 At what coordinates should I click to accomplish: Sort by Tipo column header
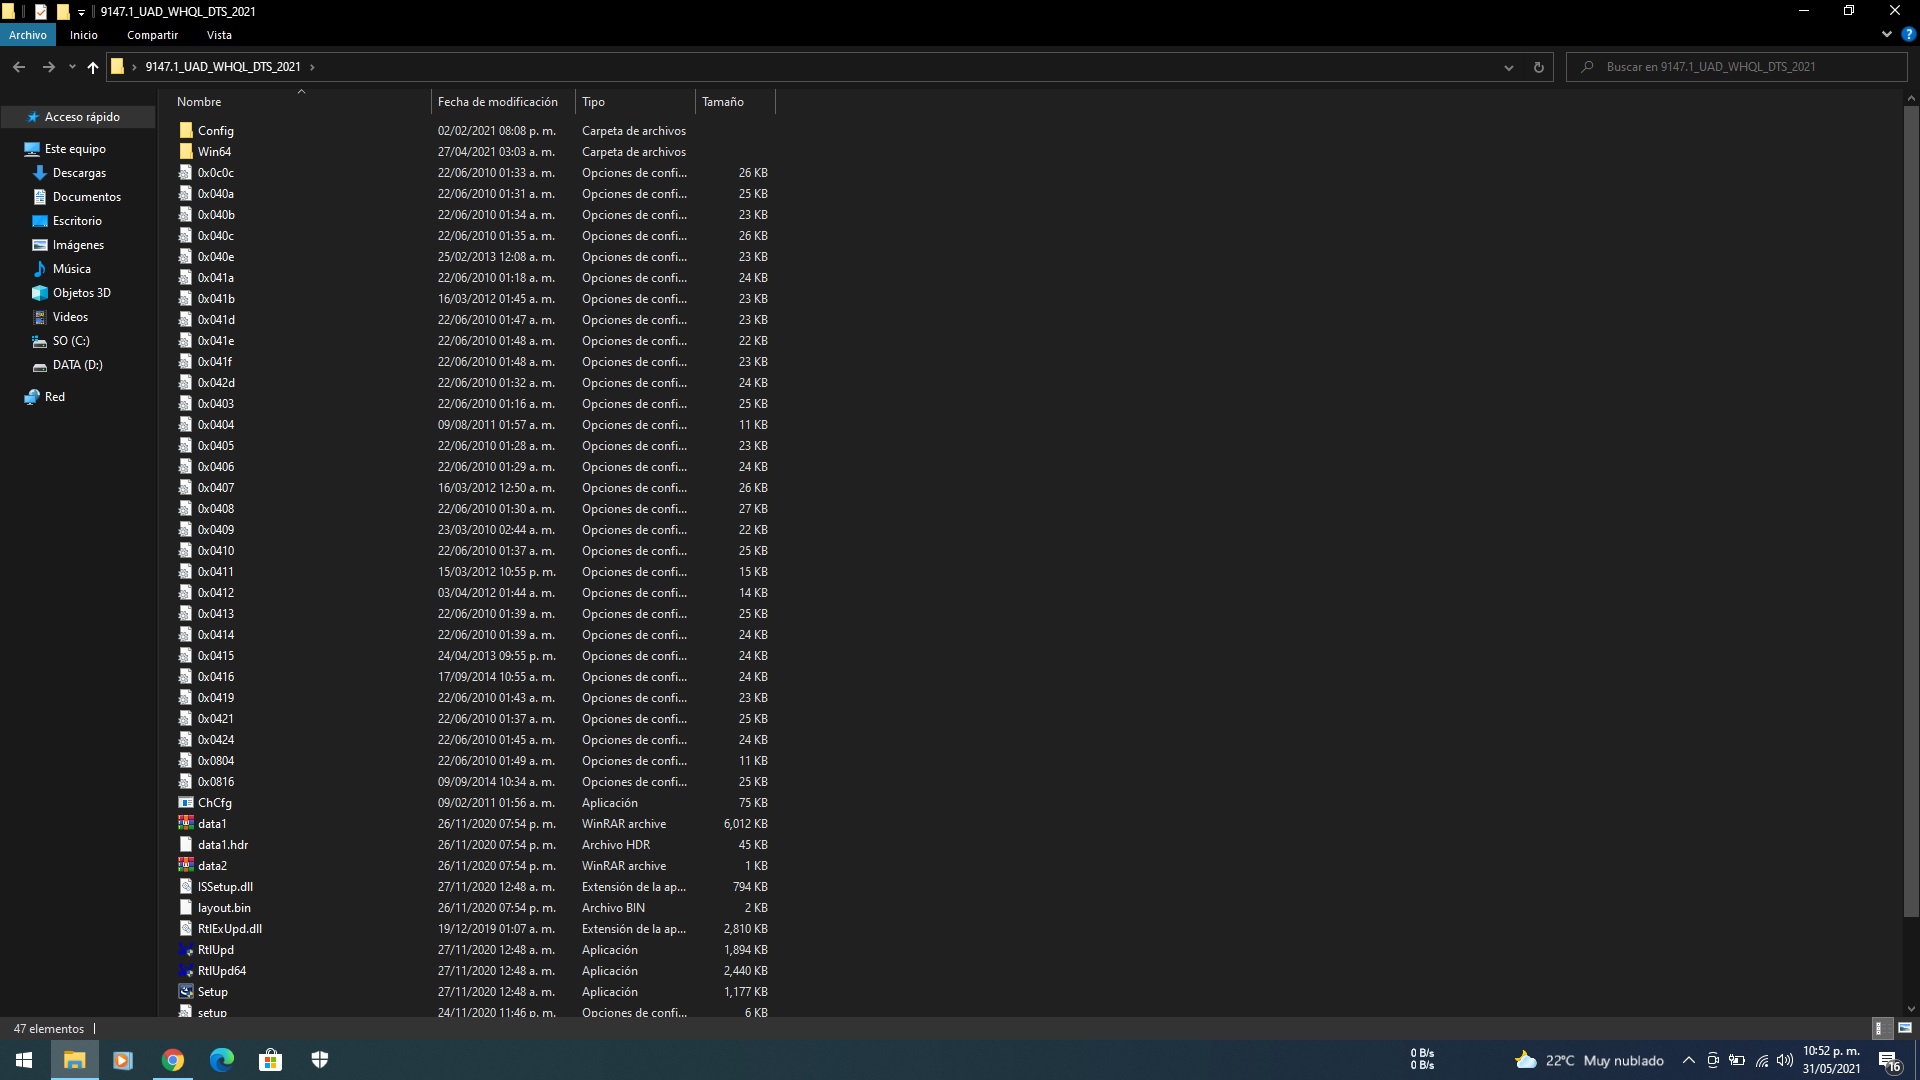tap(635, 102)
